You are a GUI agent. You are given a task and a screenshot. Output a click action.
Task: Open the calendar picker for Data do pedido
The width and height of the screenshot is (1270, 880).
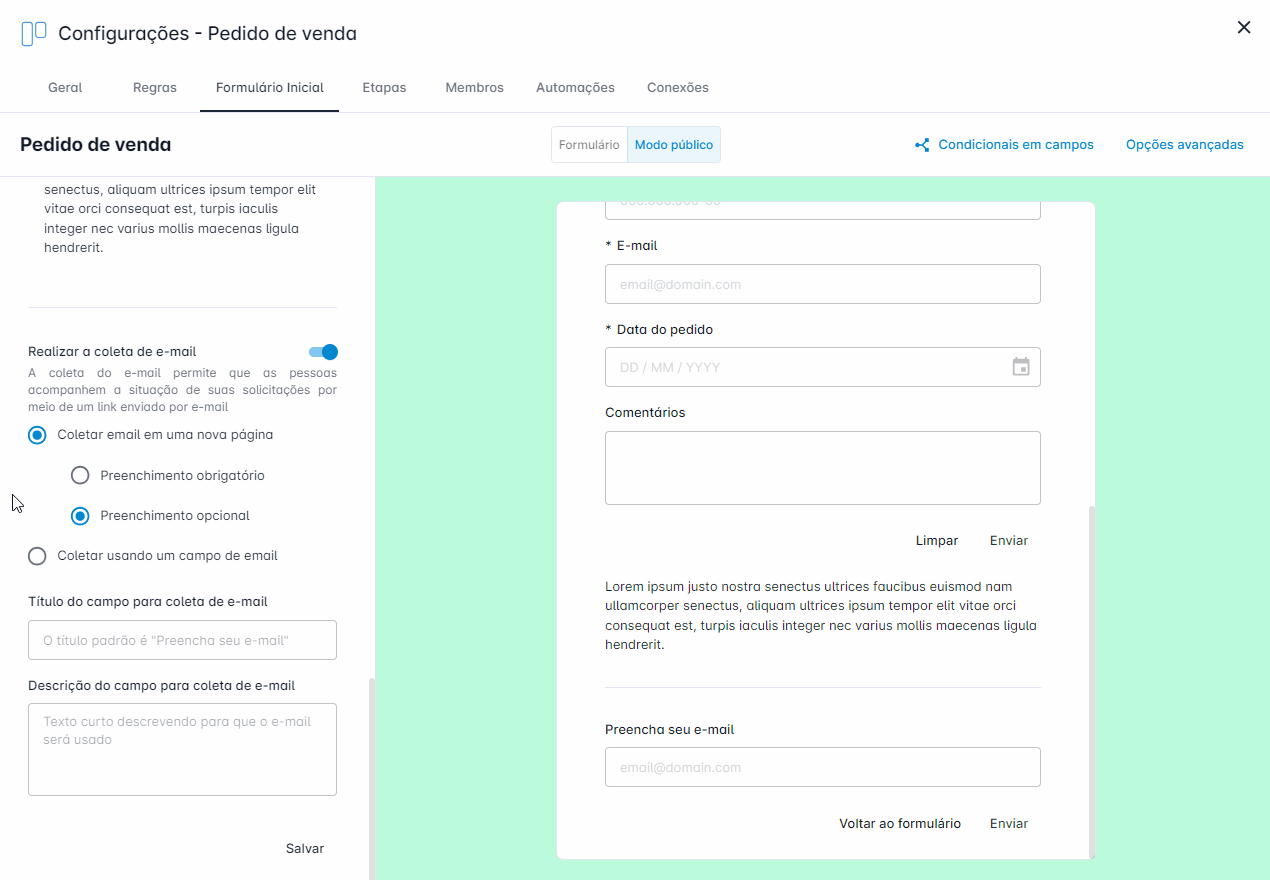pyautogui.click(x=1021, y=367)
